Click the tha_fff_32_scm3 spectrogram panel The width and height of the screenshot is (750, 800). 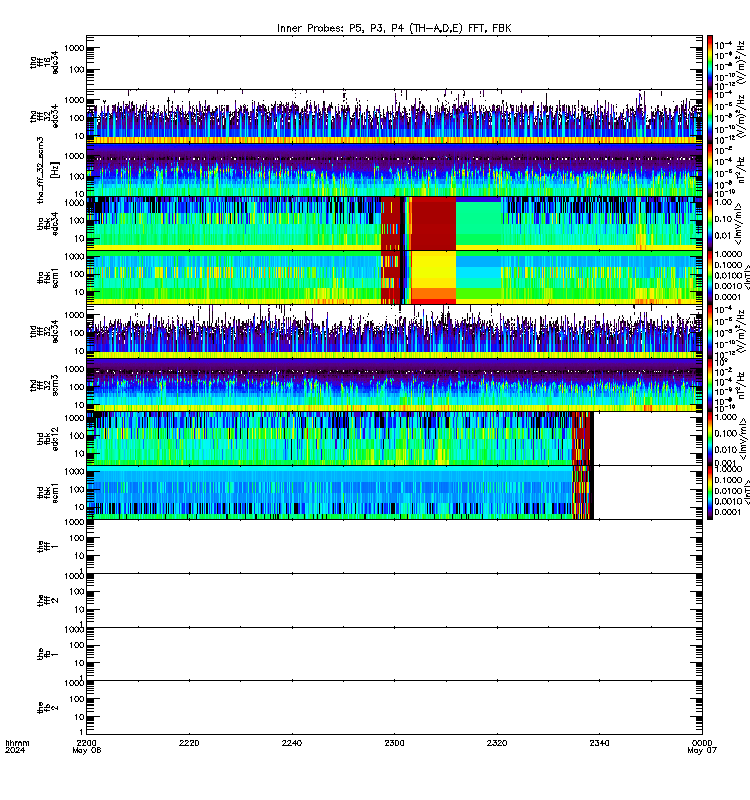[x=394, y=170]
